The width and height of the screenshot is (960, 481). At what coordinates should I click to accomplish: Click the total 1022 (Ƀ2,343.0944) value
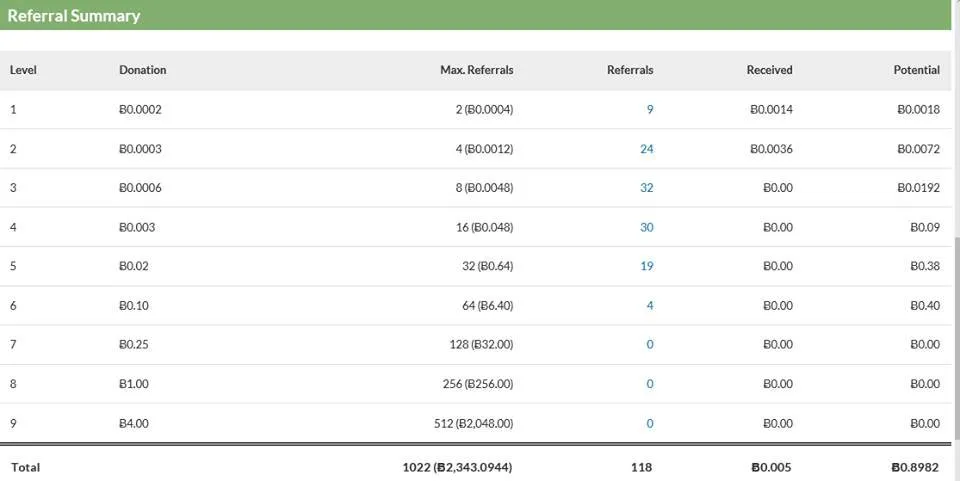coord(457,468)
